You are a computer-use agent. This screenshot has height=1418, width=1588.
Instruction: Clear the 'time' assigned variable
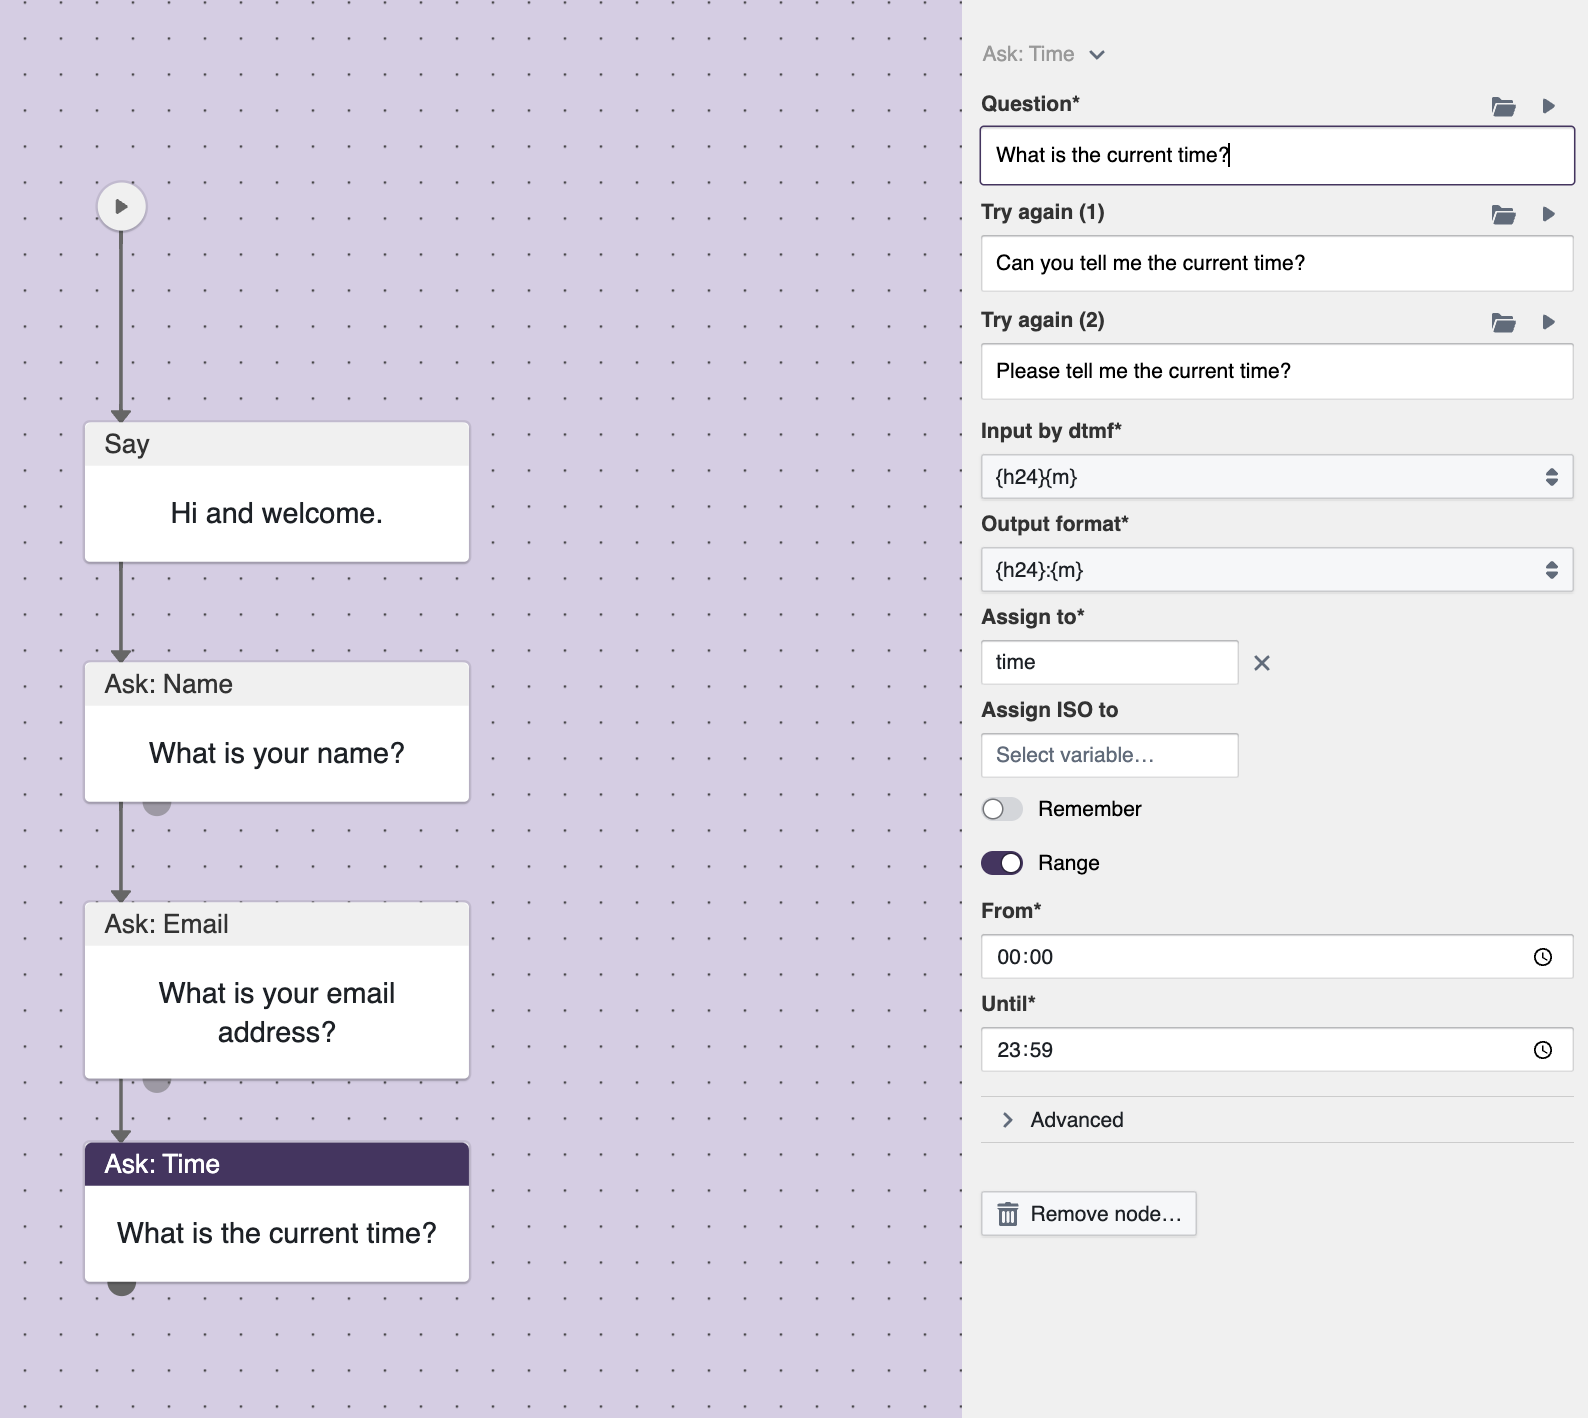point(1261,663)
